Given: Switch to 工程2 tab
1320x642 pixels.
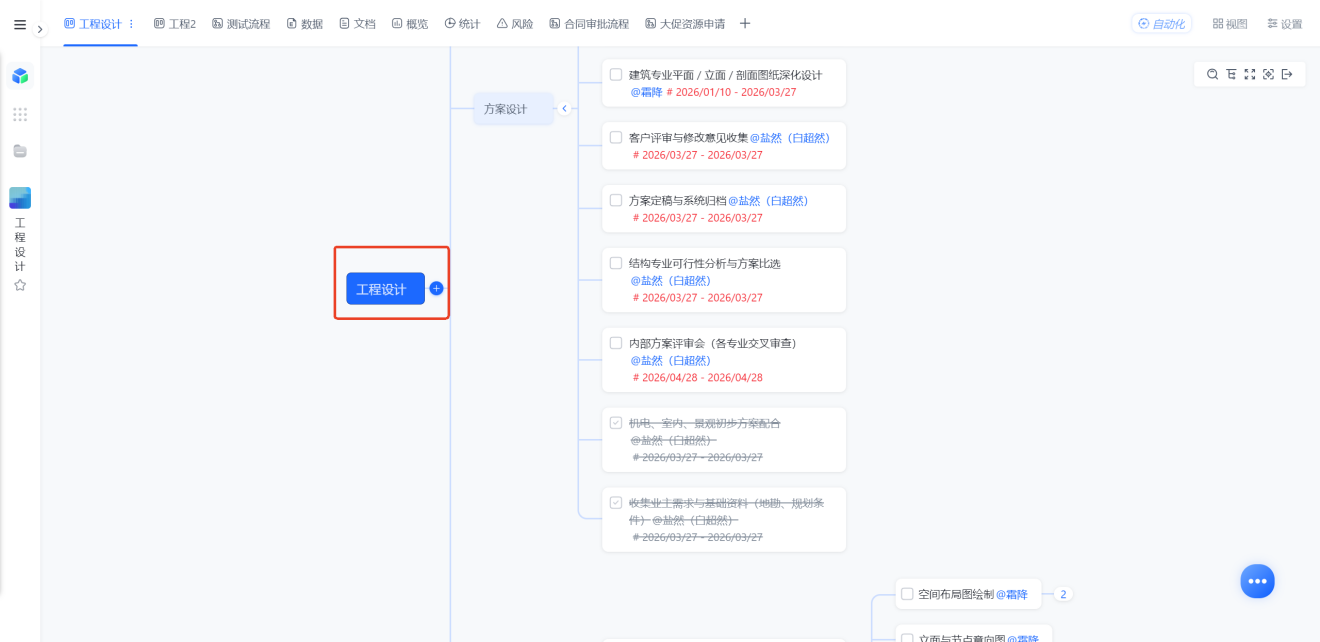Looking at the screenshot, I should (175, 24).
